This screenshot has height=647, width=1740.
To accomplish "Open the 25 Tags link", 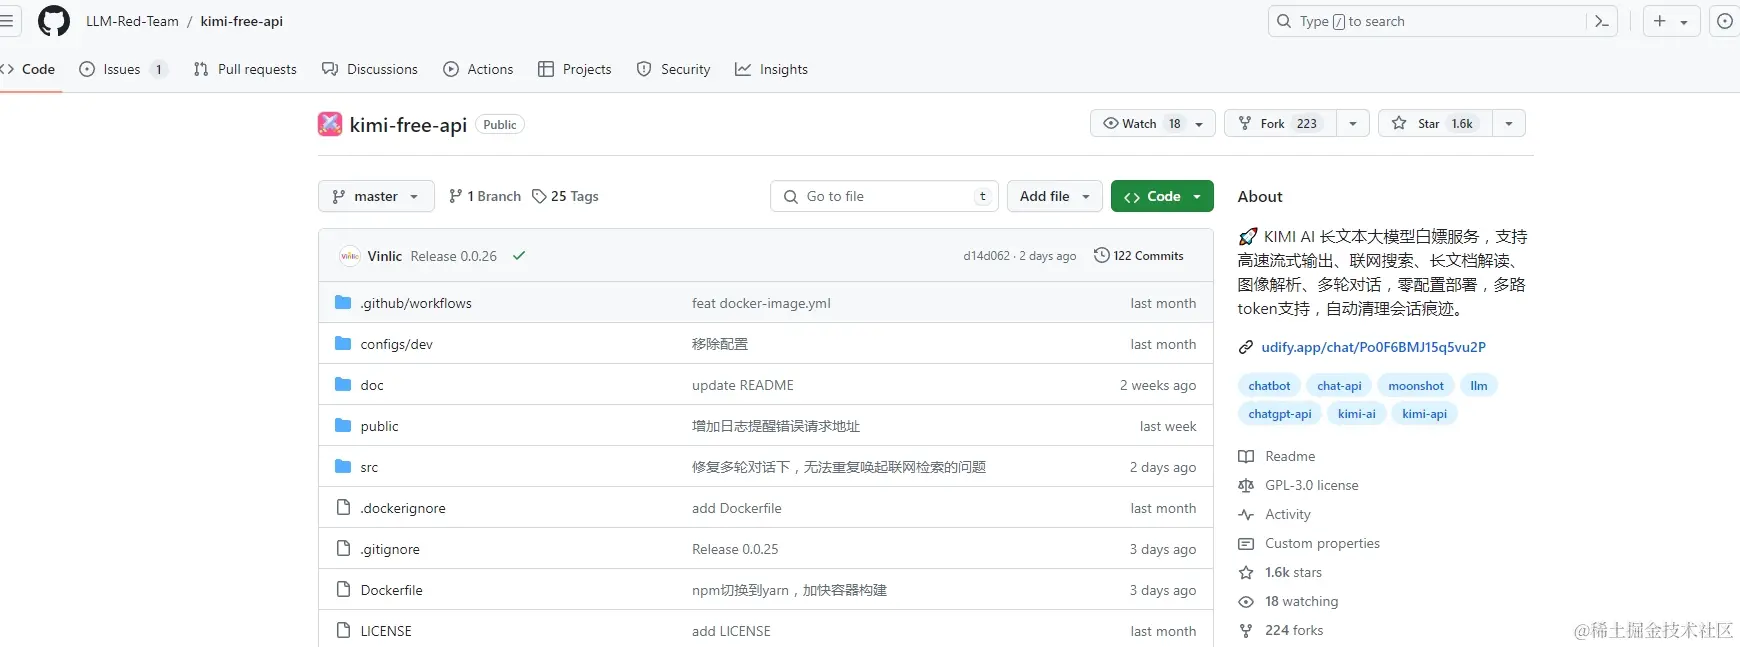I will pyautogui.click(x=565, y=196).
